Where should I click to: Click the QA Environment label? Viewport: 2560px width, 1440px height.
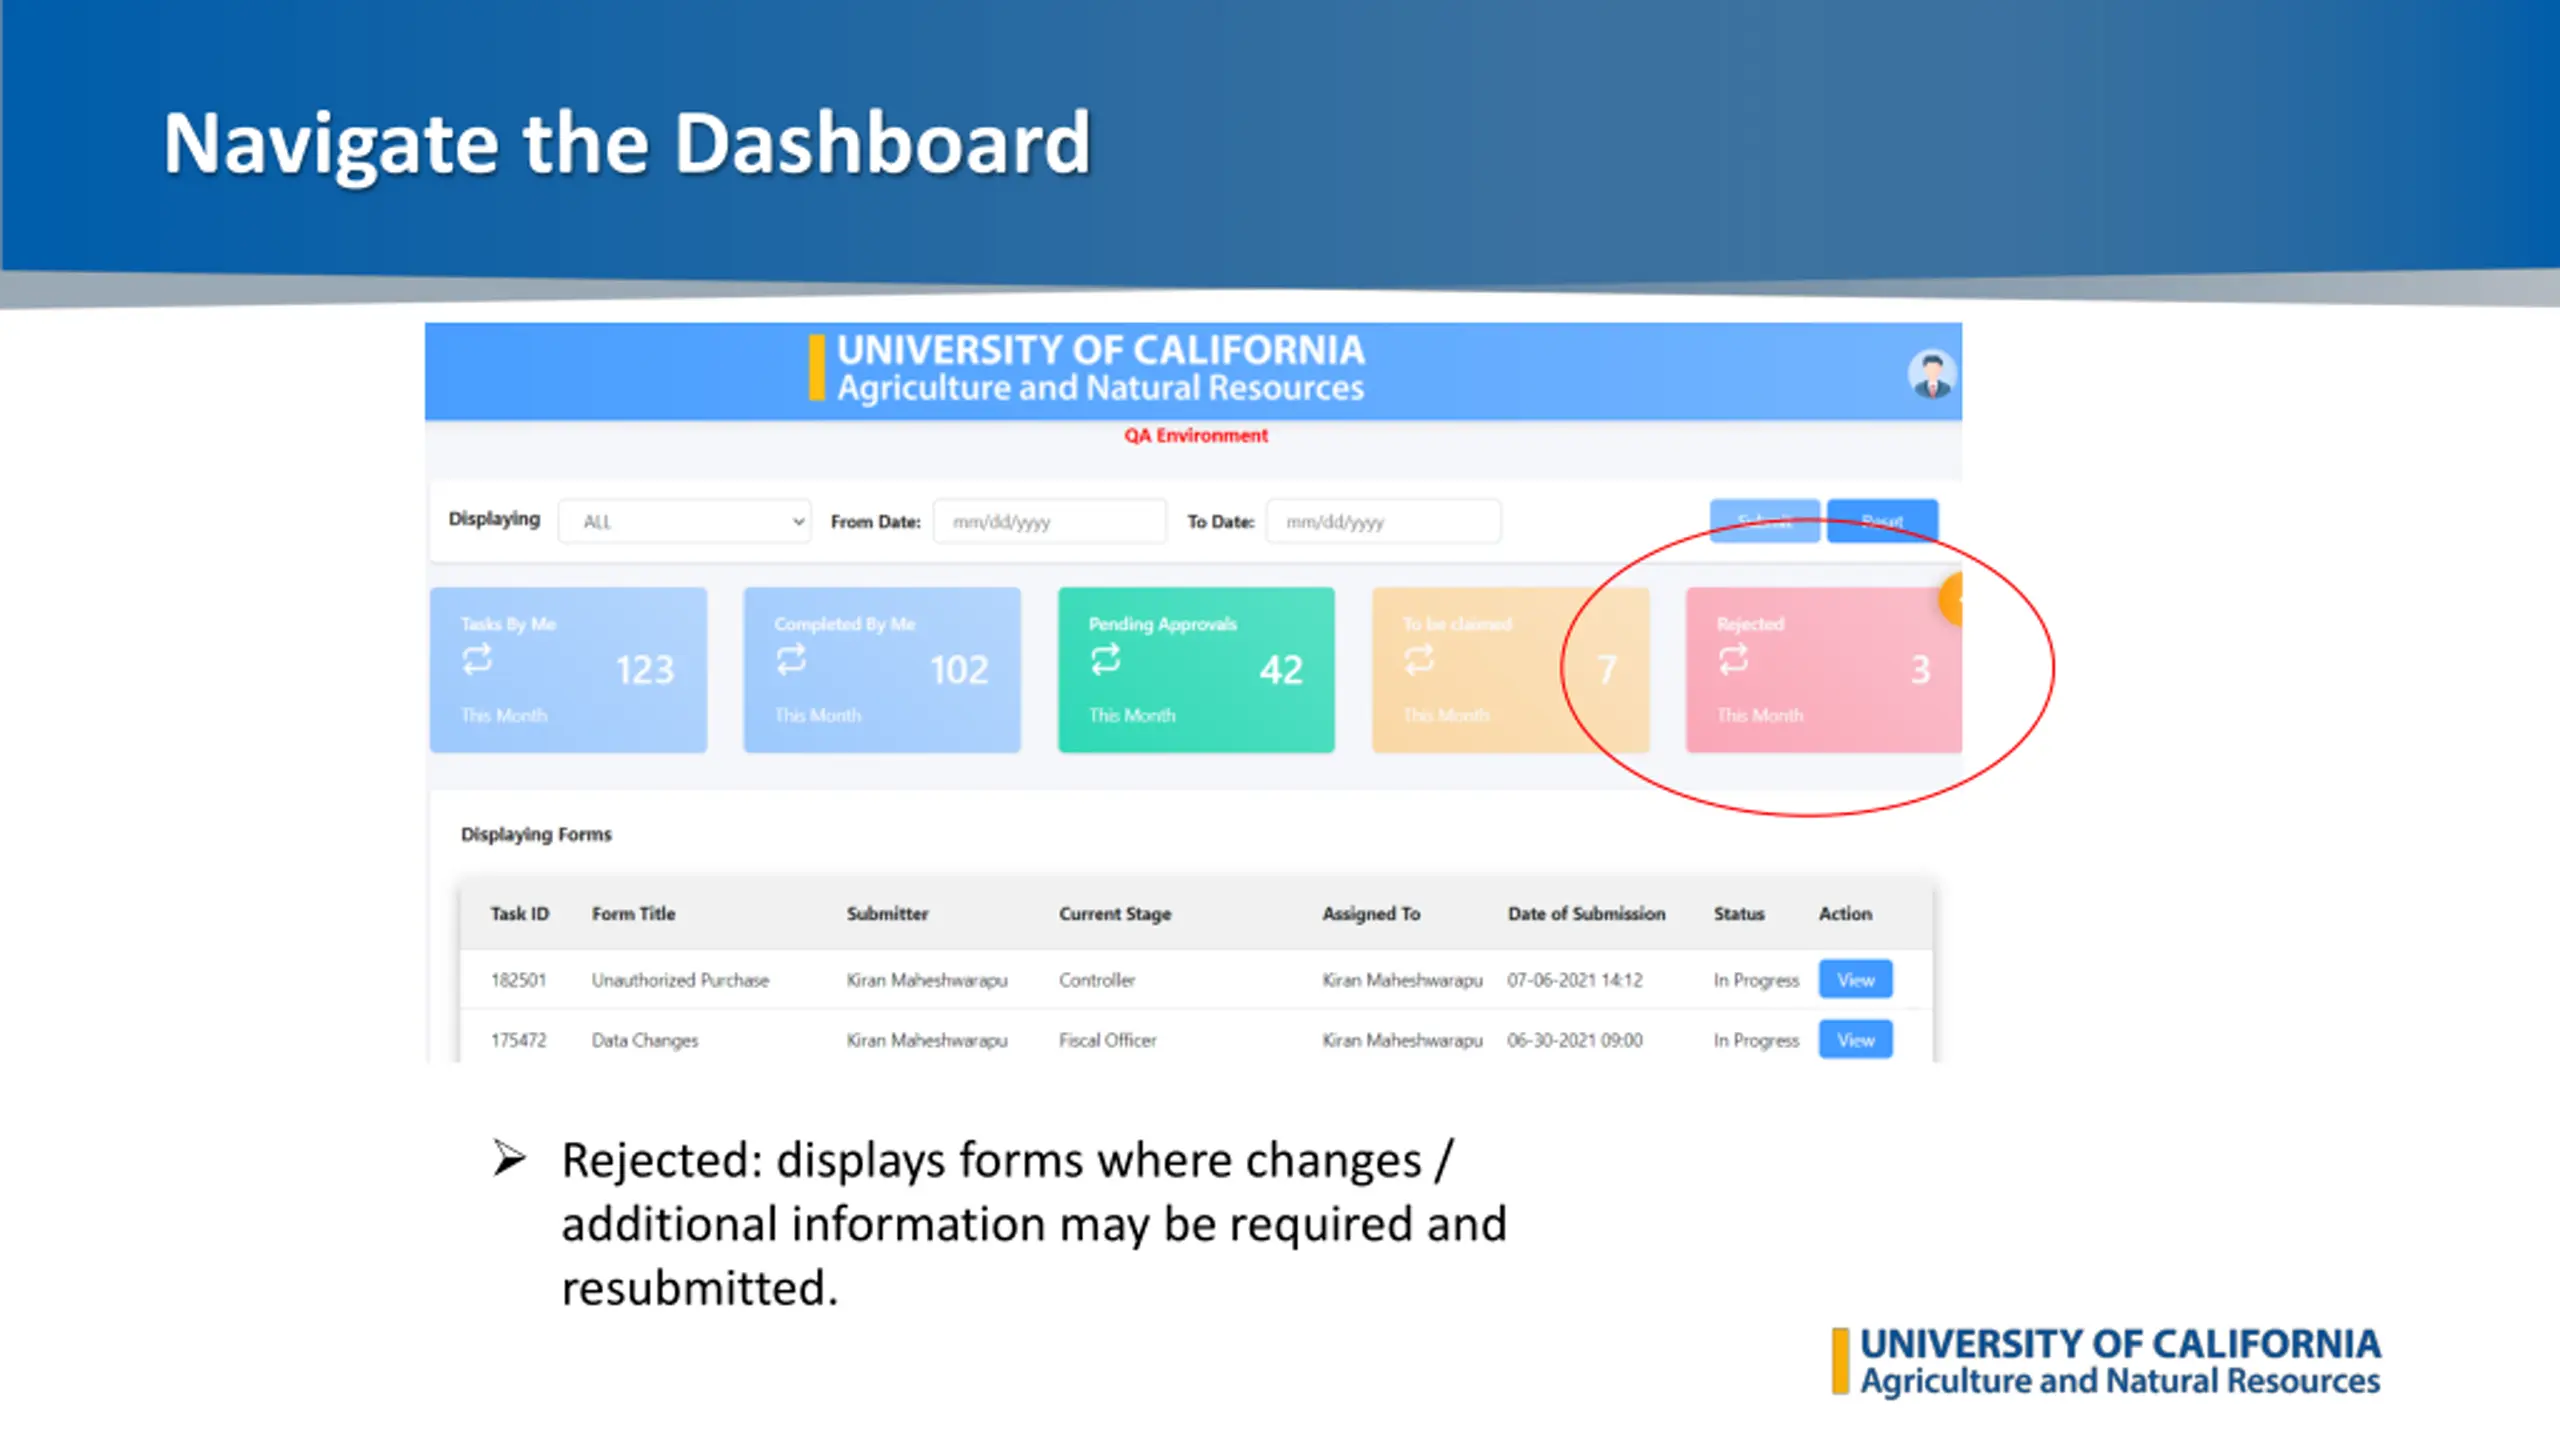click(1195, 435)
